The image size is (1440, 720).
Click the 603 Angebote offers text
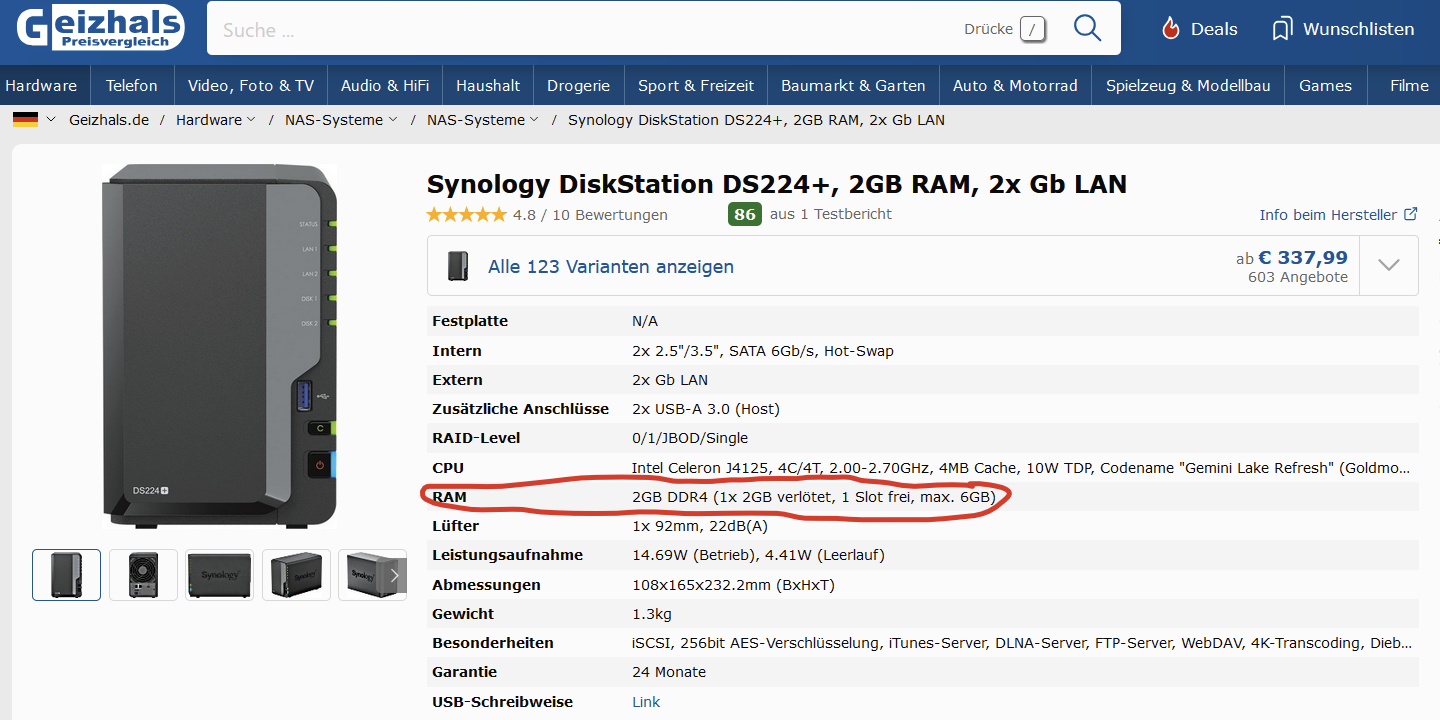click(x=1298, y=277)
